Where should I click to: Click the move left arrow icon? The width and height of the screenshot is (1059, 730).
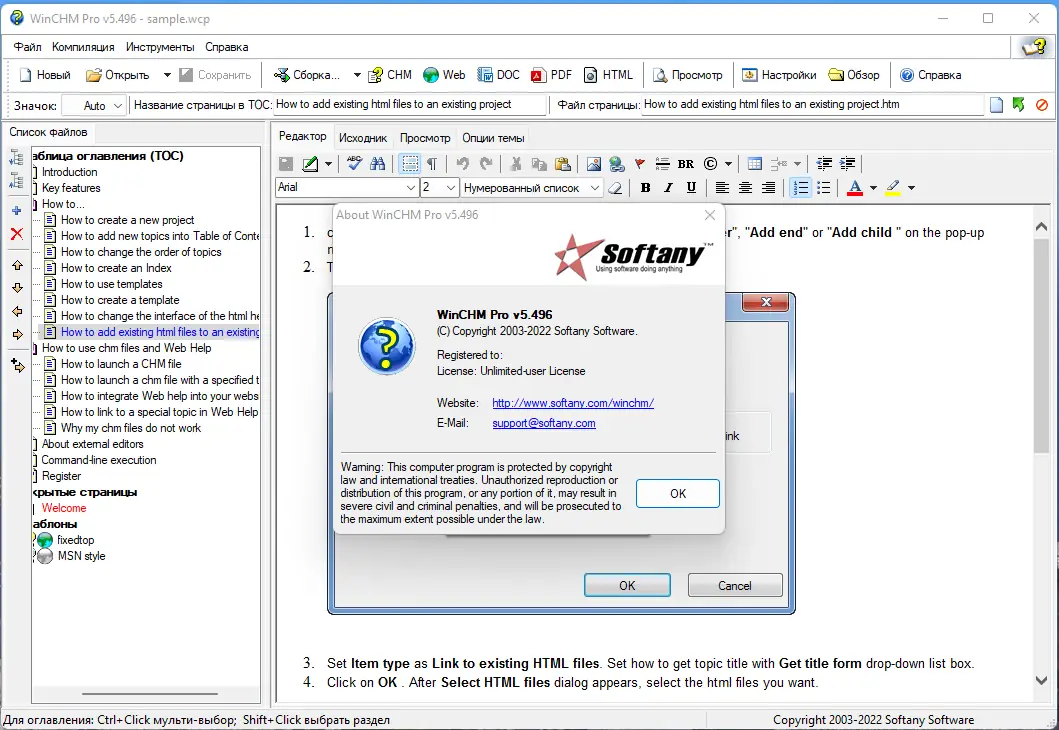(x=17, y=311)
